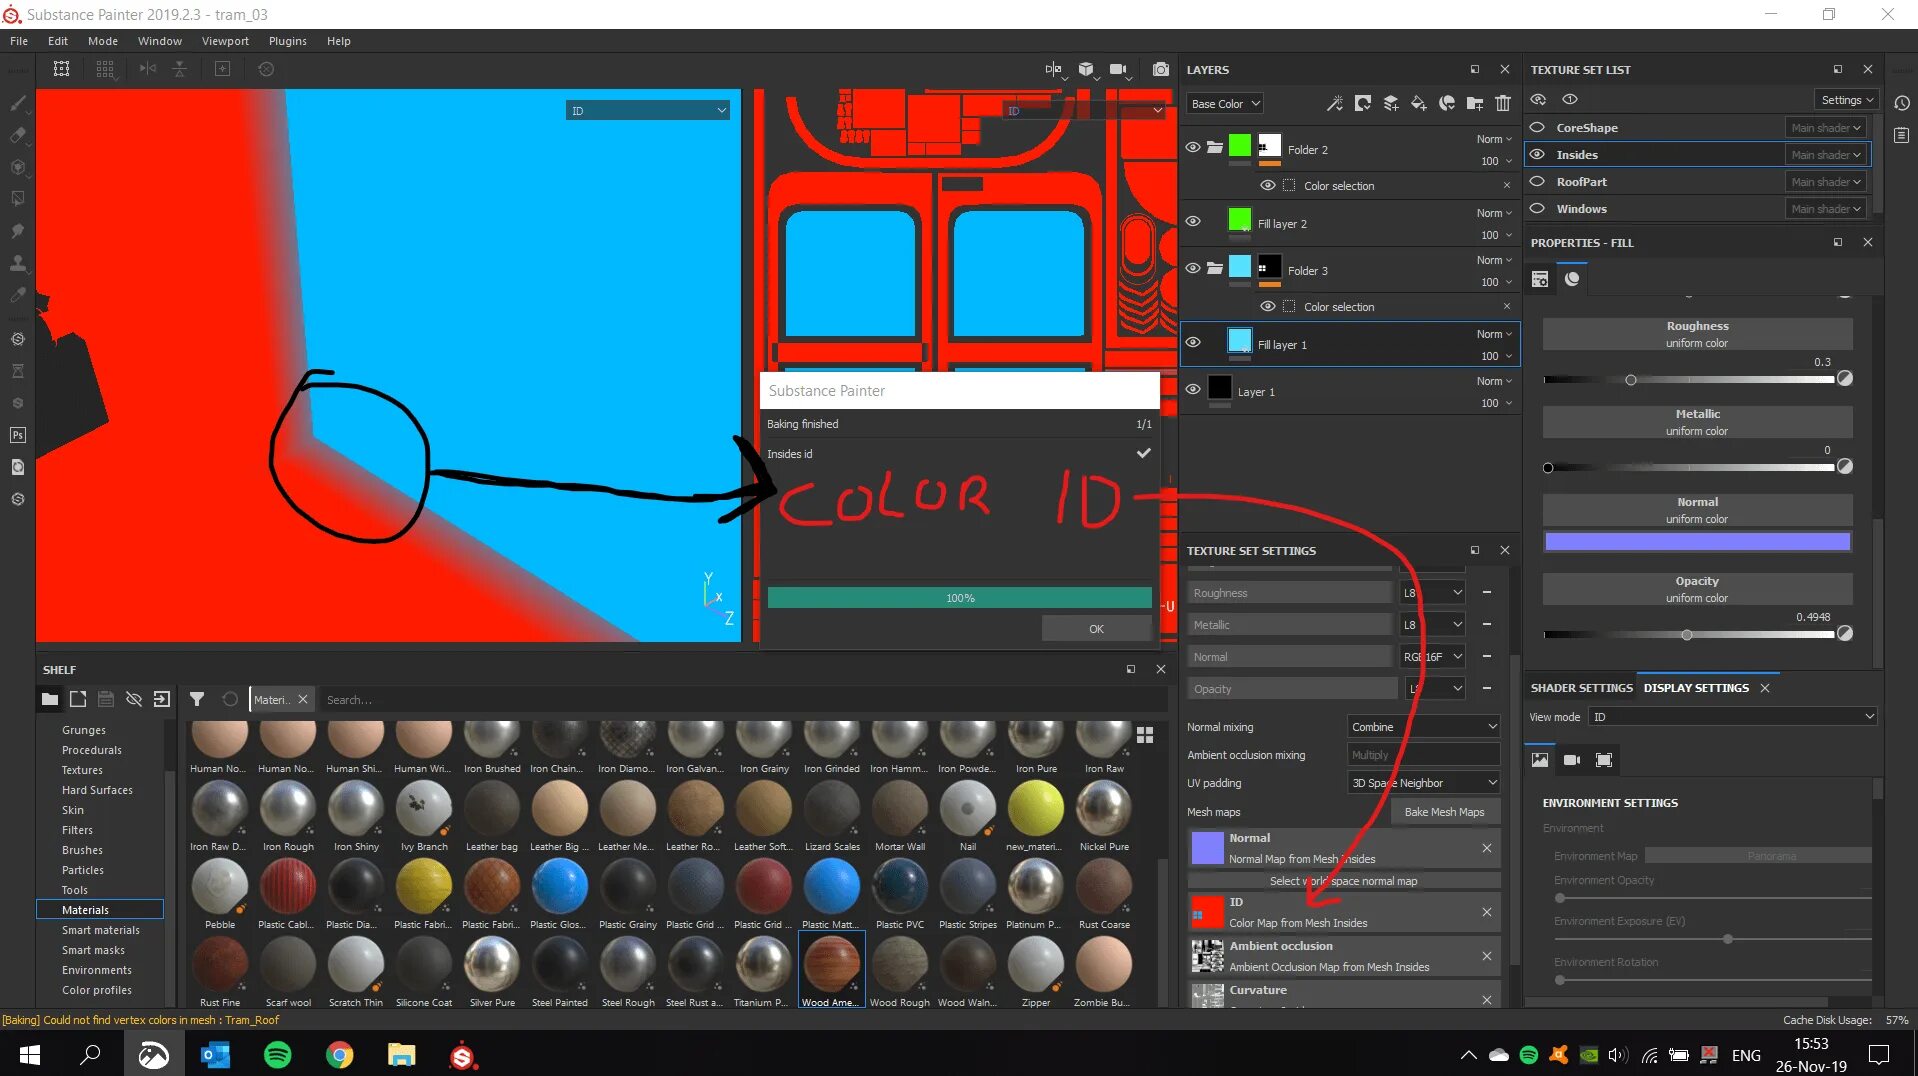Open the 3D/2D view mode cube icon
Screen dimensions: 1918x1076
pos(1086,69)
